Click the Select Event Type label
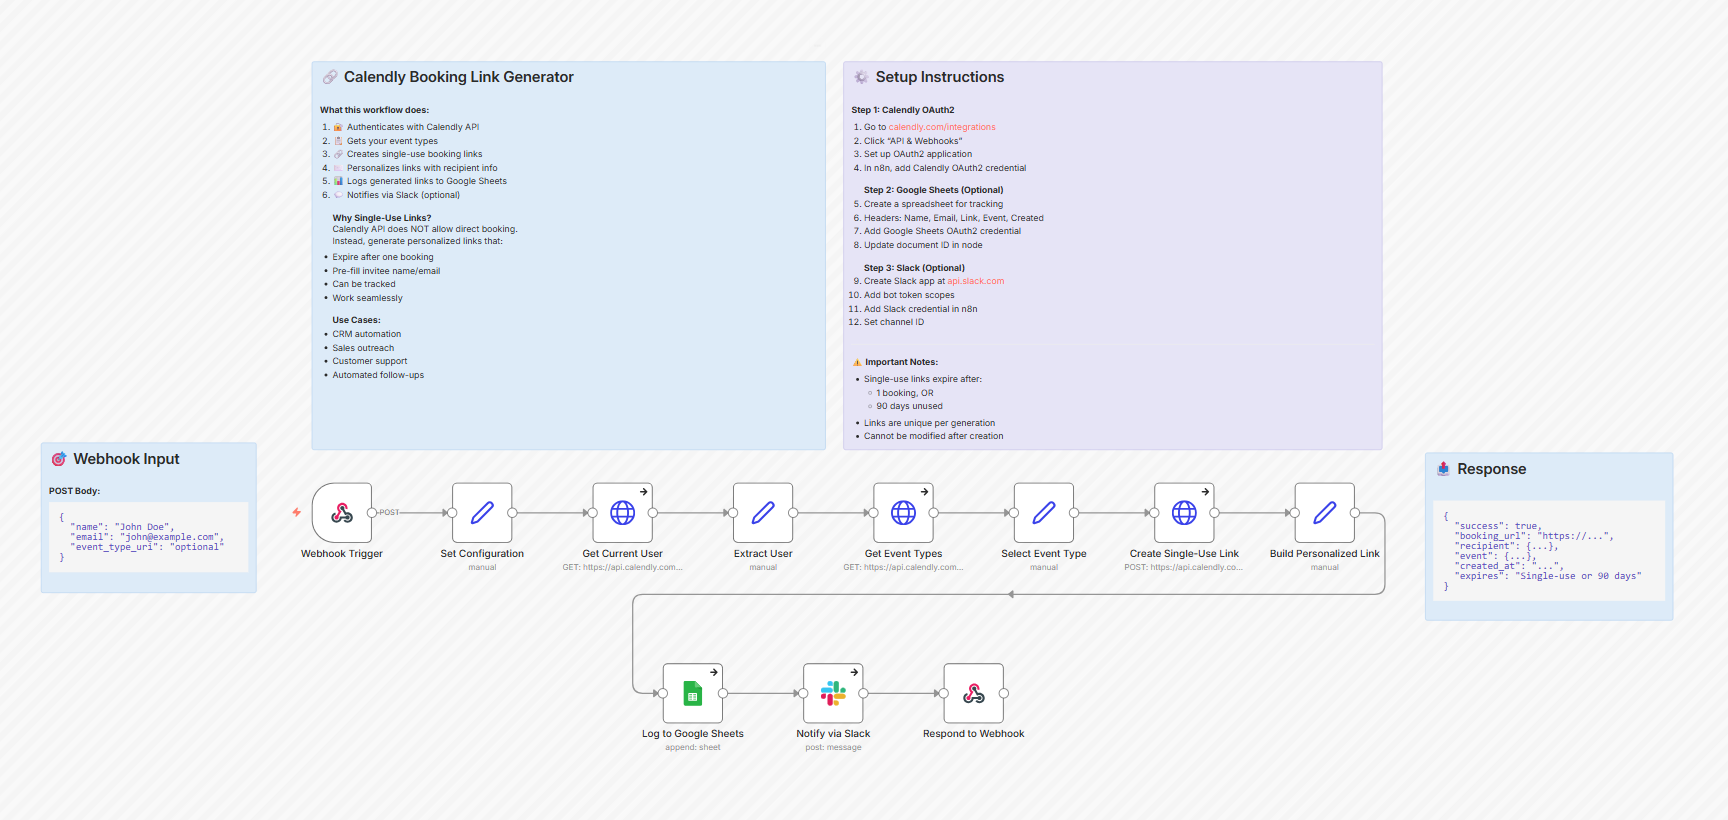The image size is (1728, 820). point(1044,554)
